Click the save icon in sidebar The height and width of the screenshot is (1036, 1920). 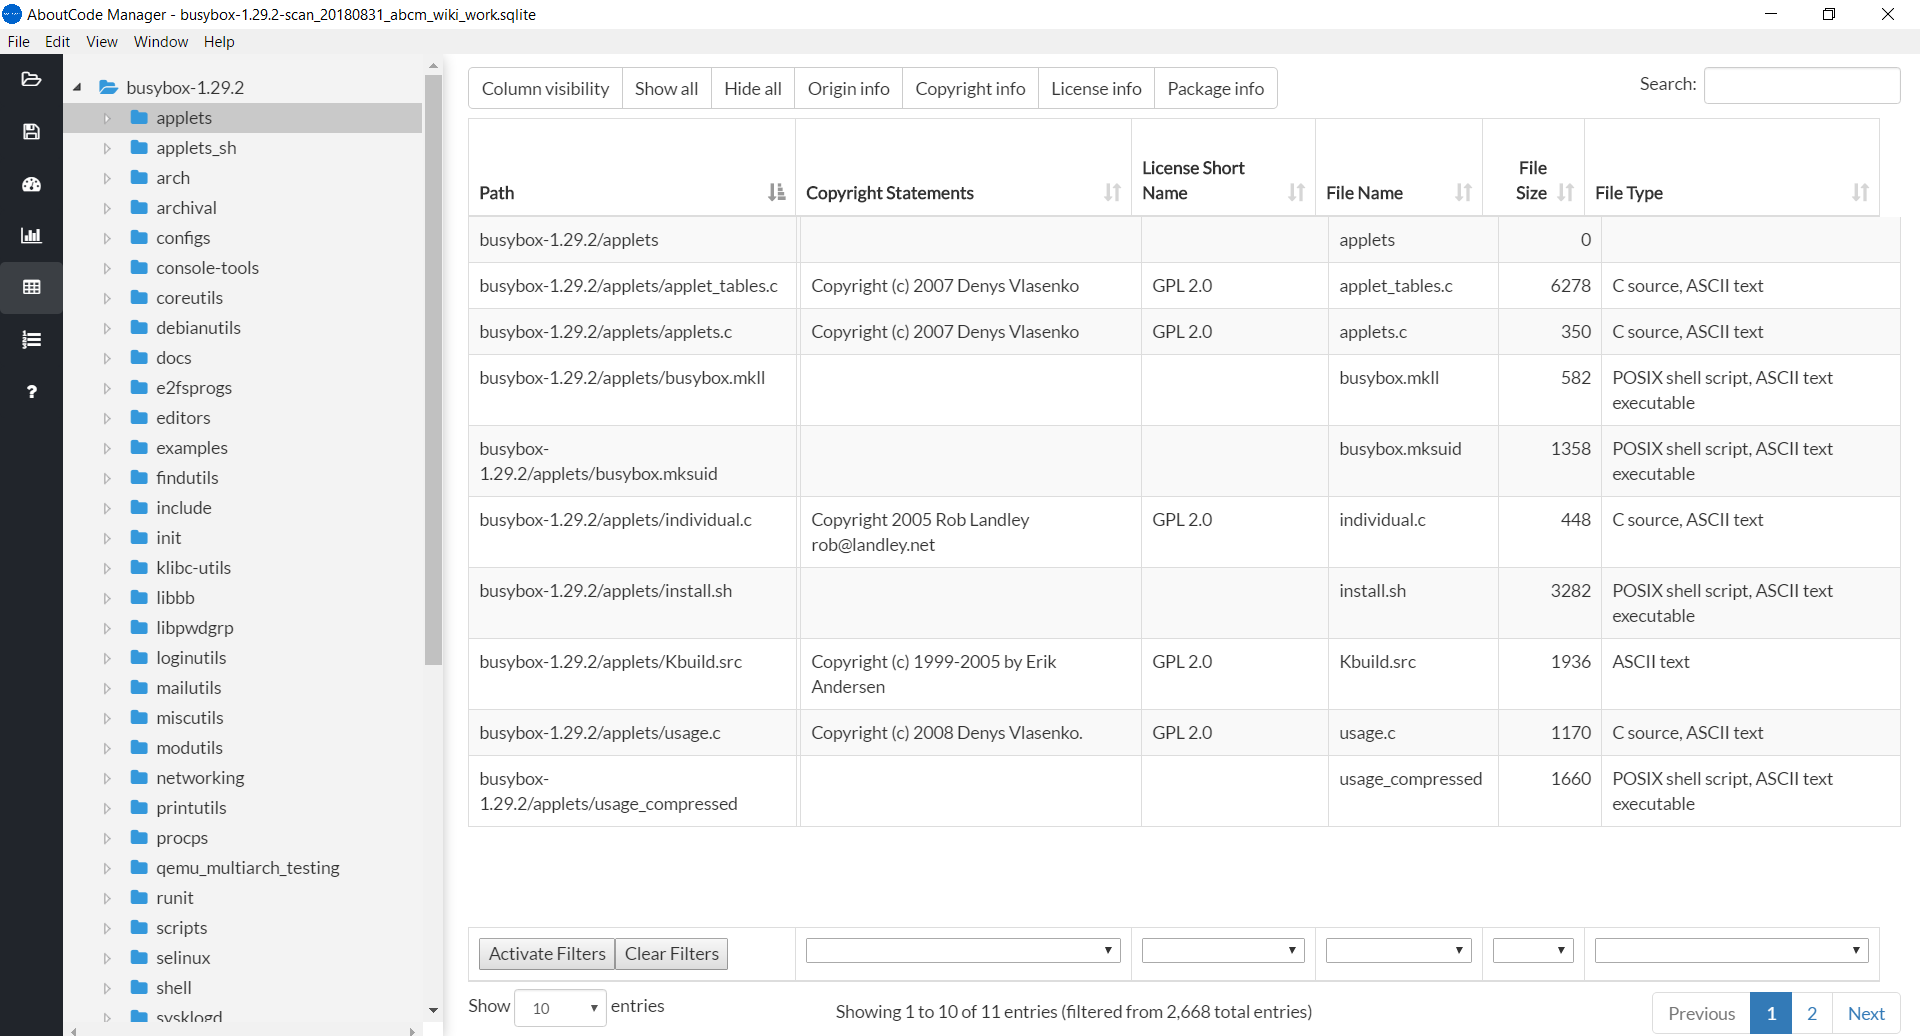click(31, 132)
